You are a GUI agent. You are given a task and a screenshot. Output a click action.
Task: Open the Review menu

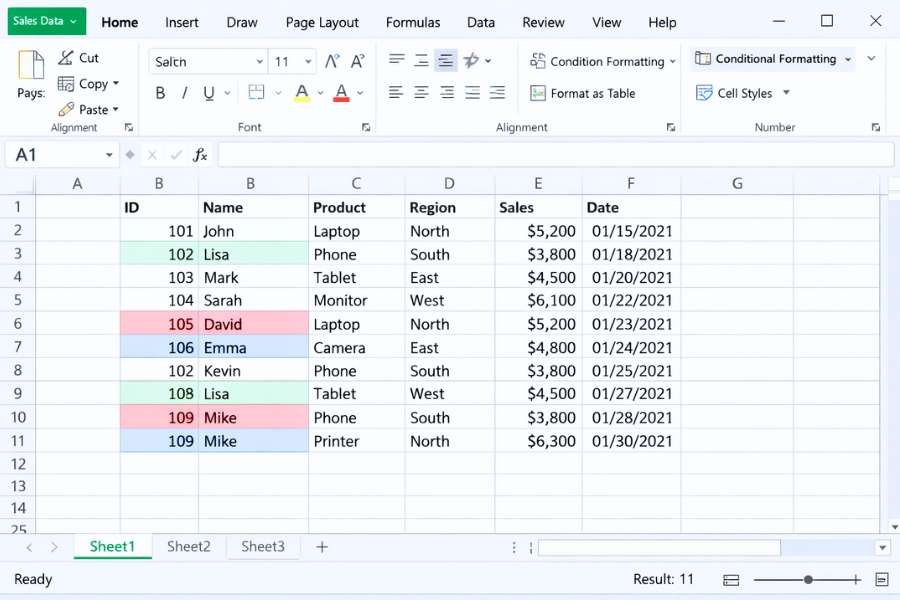(543, 22)
